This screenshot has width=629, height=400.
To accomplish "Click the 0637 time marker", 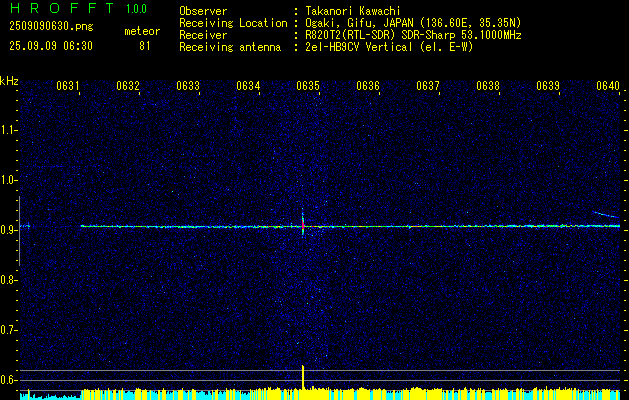I will (428, 86).
